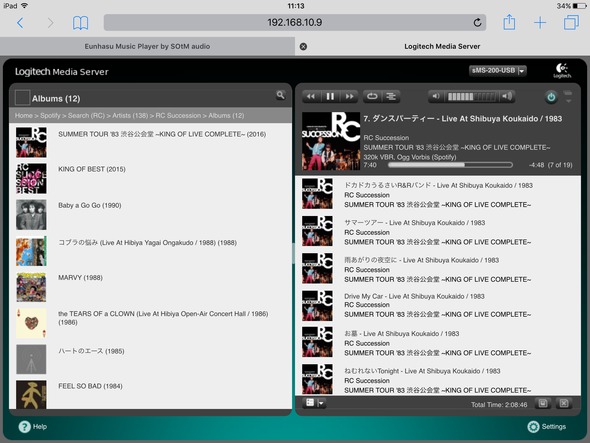Click MARVY album cover thumbnail
This screenshot has height=443, width=590.
(x=31, y=288)
